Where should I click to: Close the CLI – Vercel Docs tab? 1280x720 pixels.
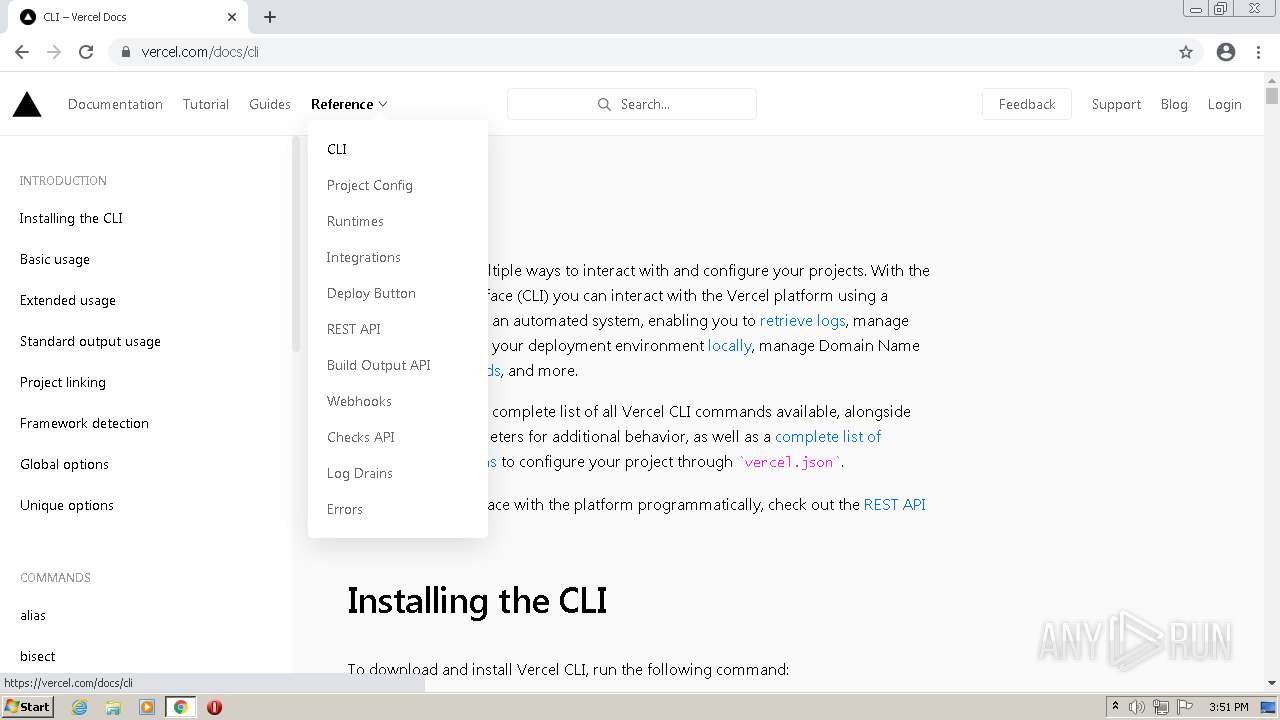coord(231,17)
